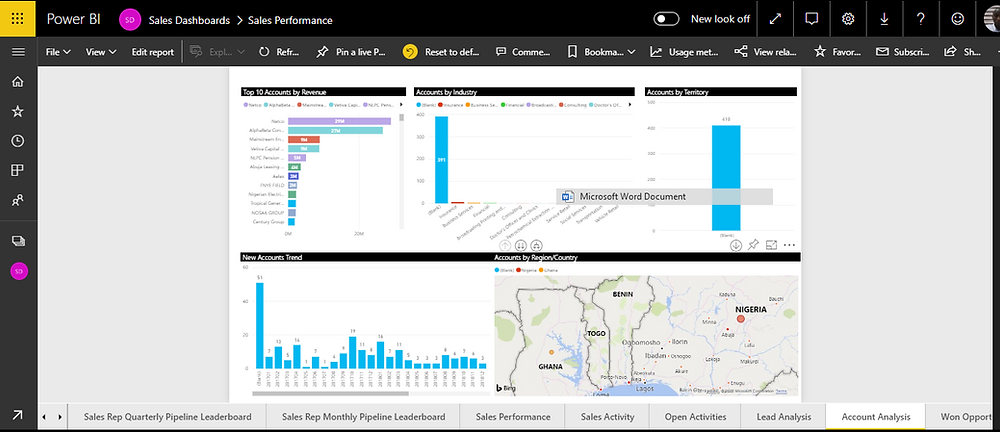Toggle the New look switch
Image resolution: width=1000 pixels, height=432 pixels.
point(666,19)
